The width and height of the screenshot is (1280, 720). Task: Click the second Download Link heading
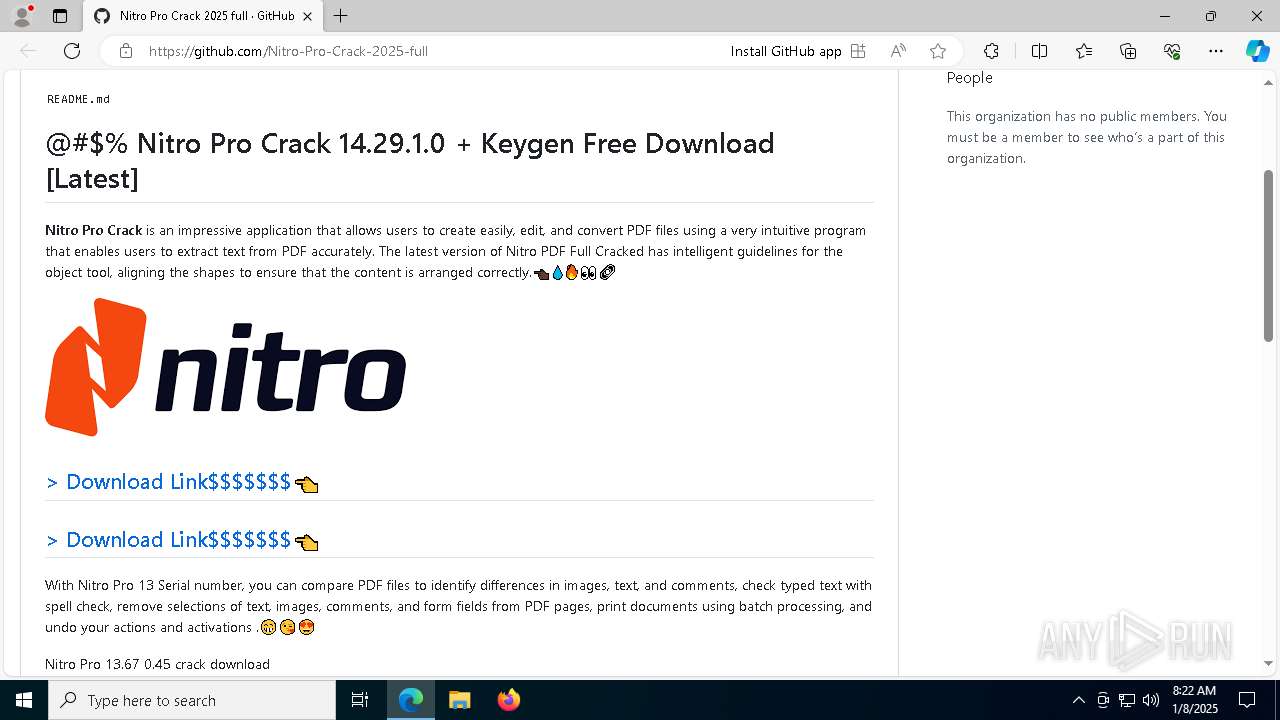[182, 540]
